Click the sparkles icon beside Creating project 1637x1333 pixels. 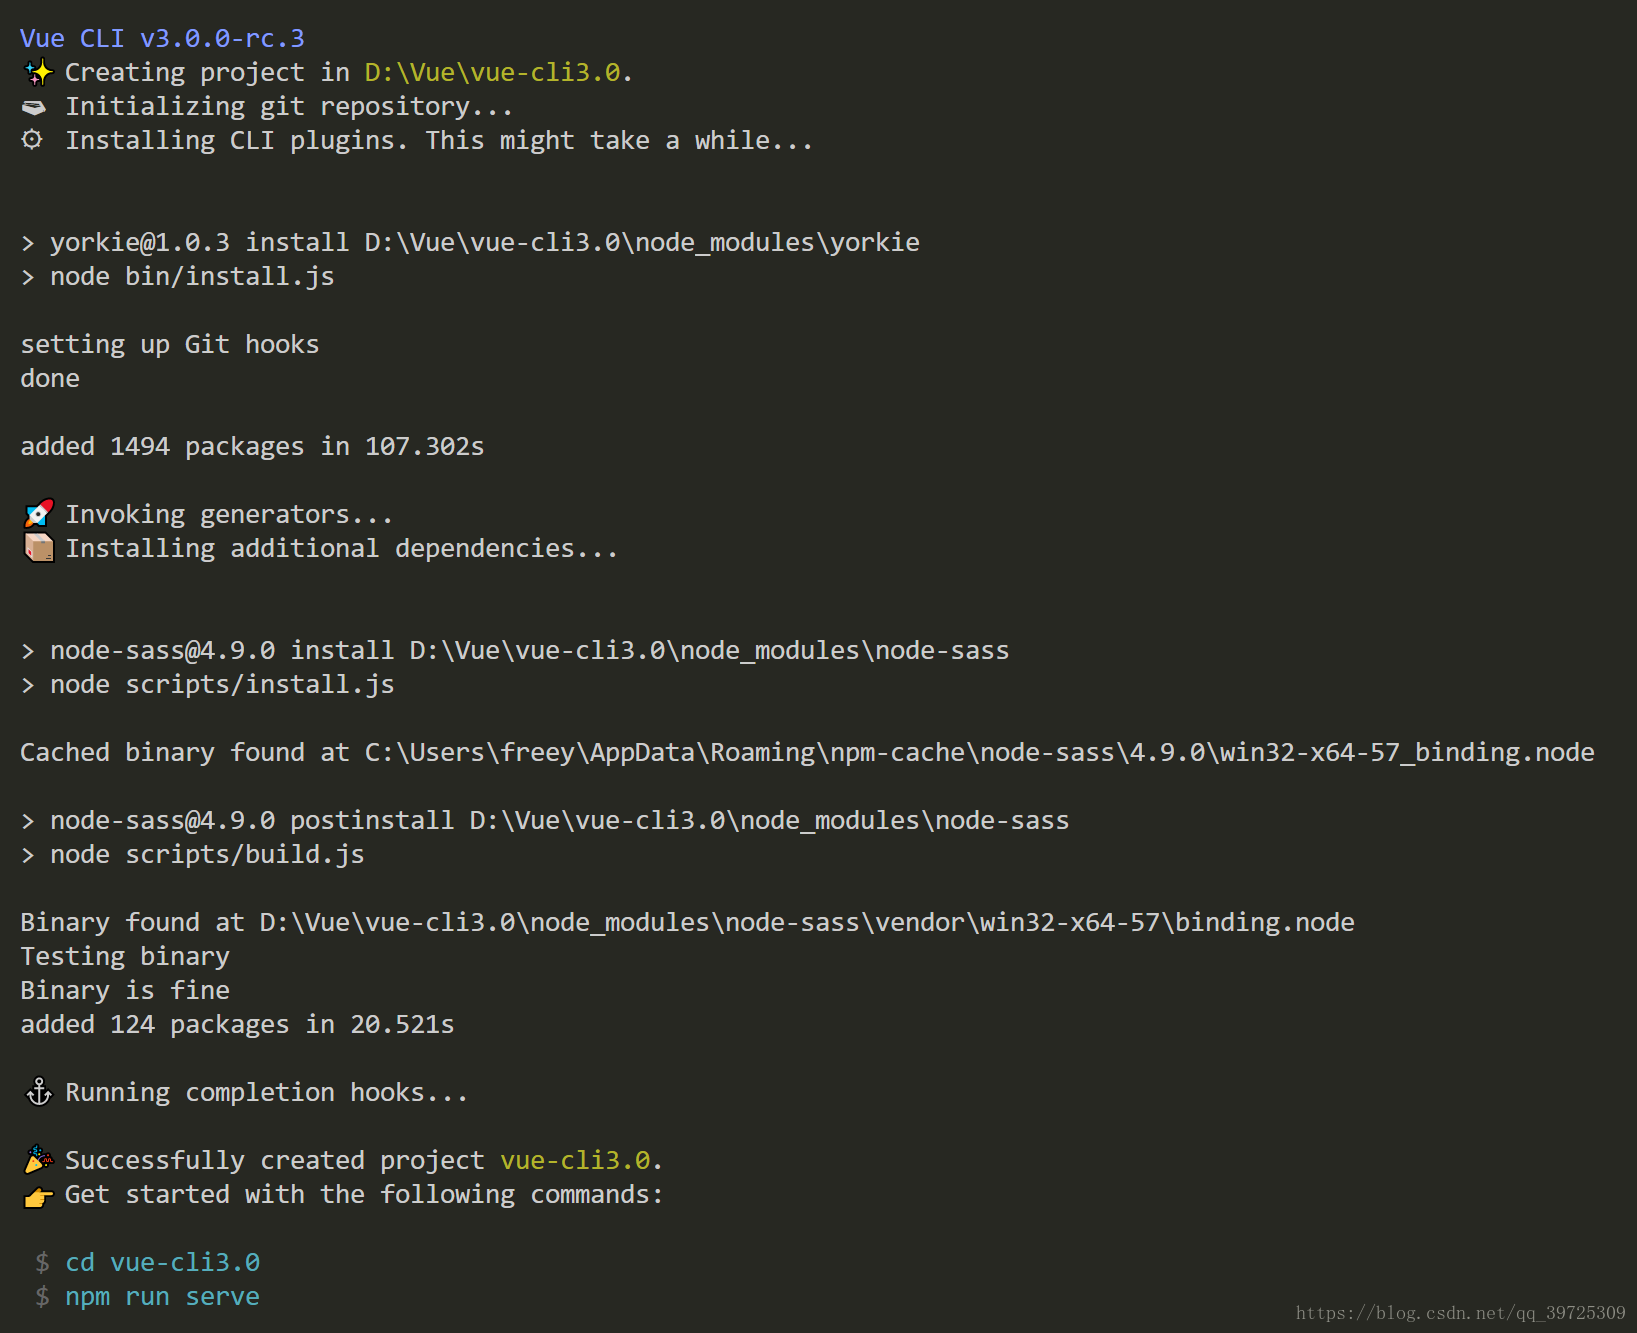[x=38, y=73]
